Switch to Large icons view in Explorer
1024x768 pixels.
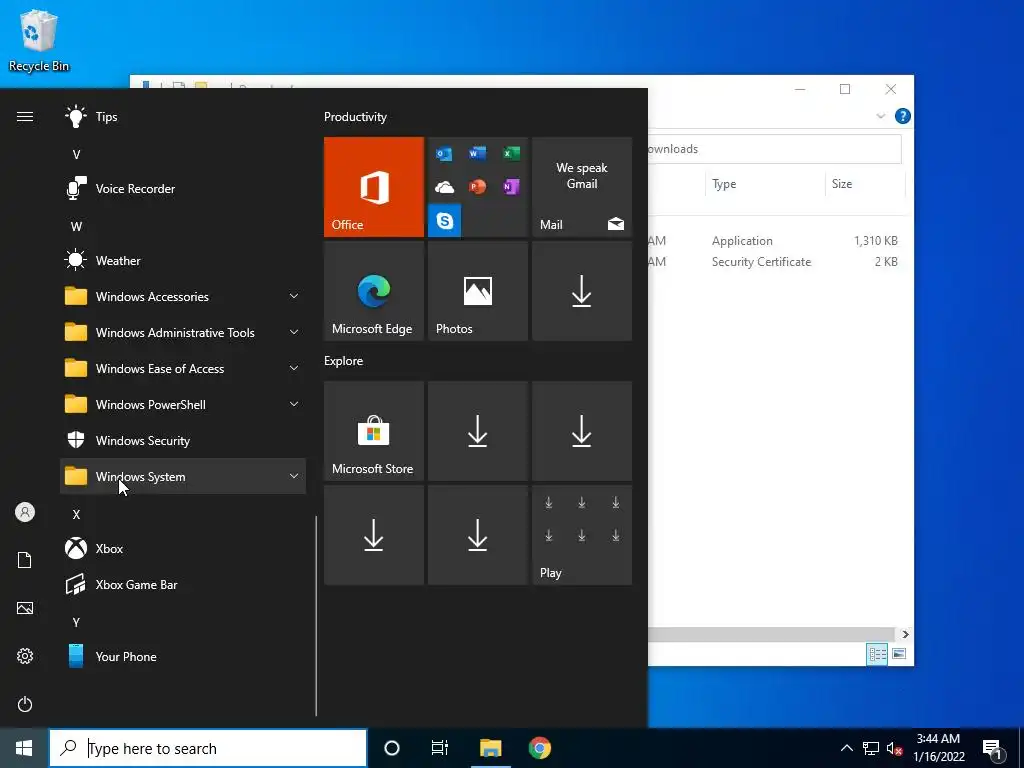(899, 654)
